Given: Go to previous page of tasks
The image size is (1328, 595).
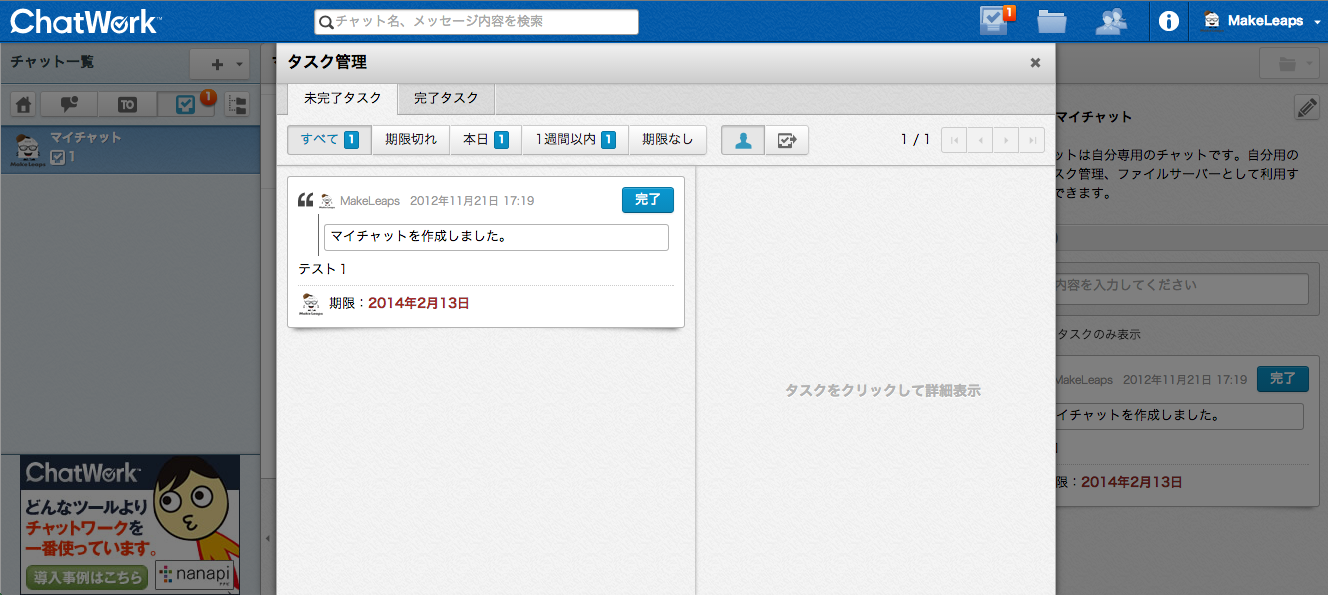Looking at the screenshot, I should coord(980,140).
